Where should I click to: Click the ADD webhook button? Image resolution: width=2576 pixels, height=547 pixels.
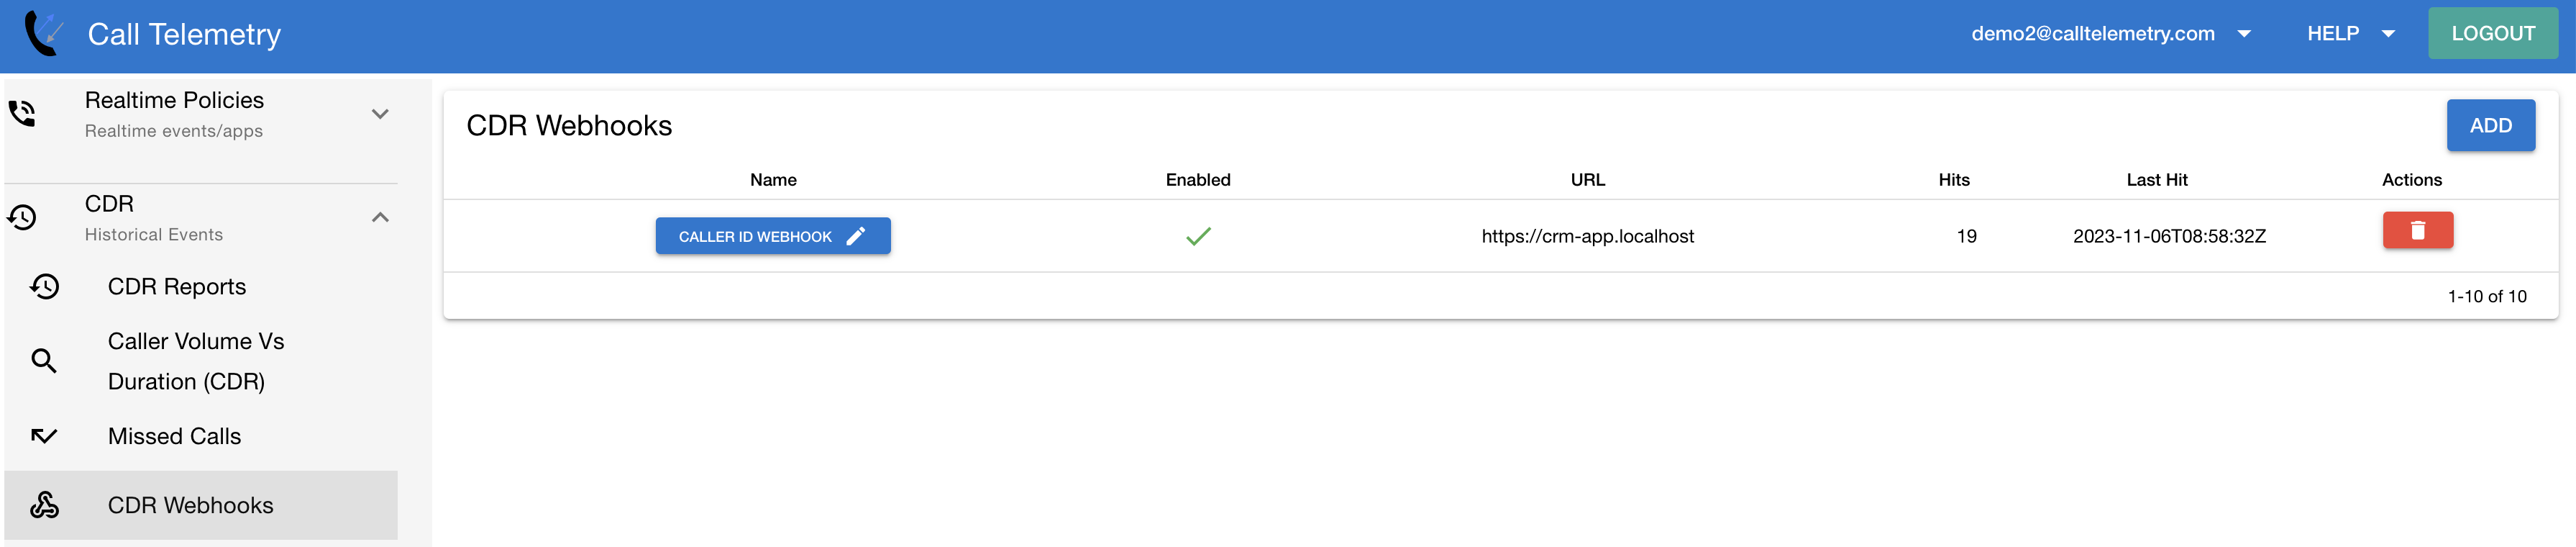click(x=2489, y=126)
